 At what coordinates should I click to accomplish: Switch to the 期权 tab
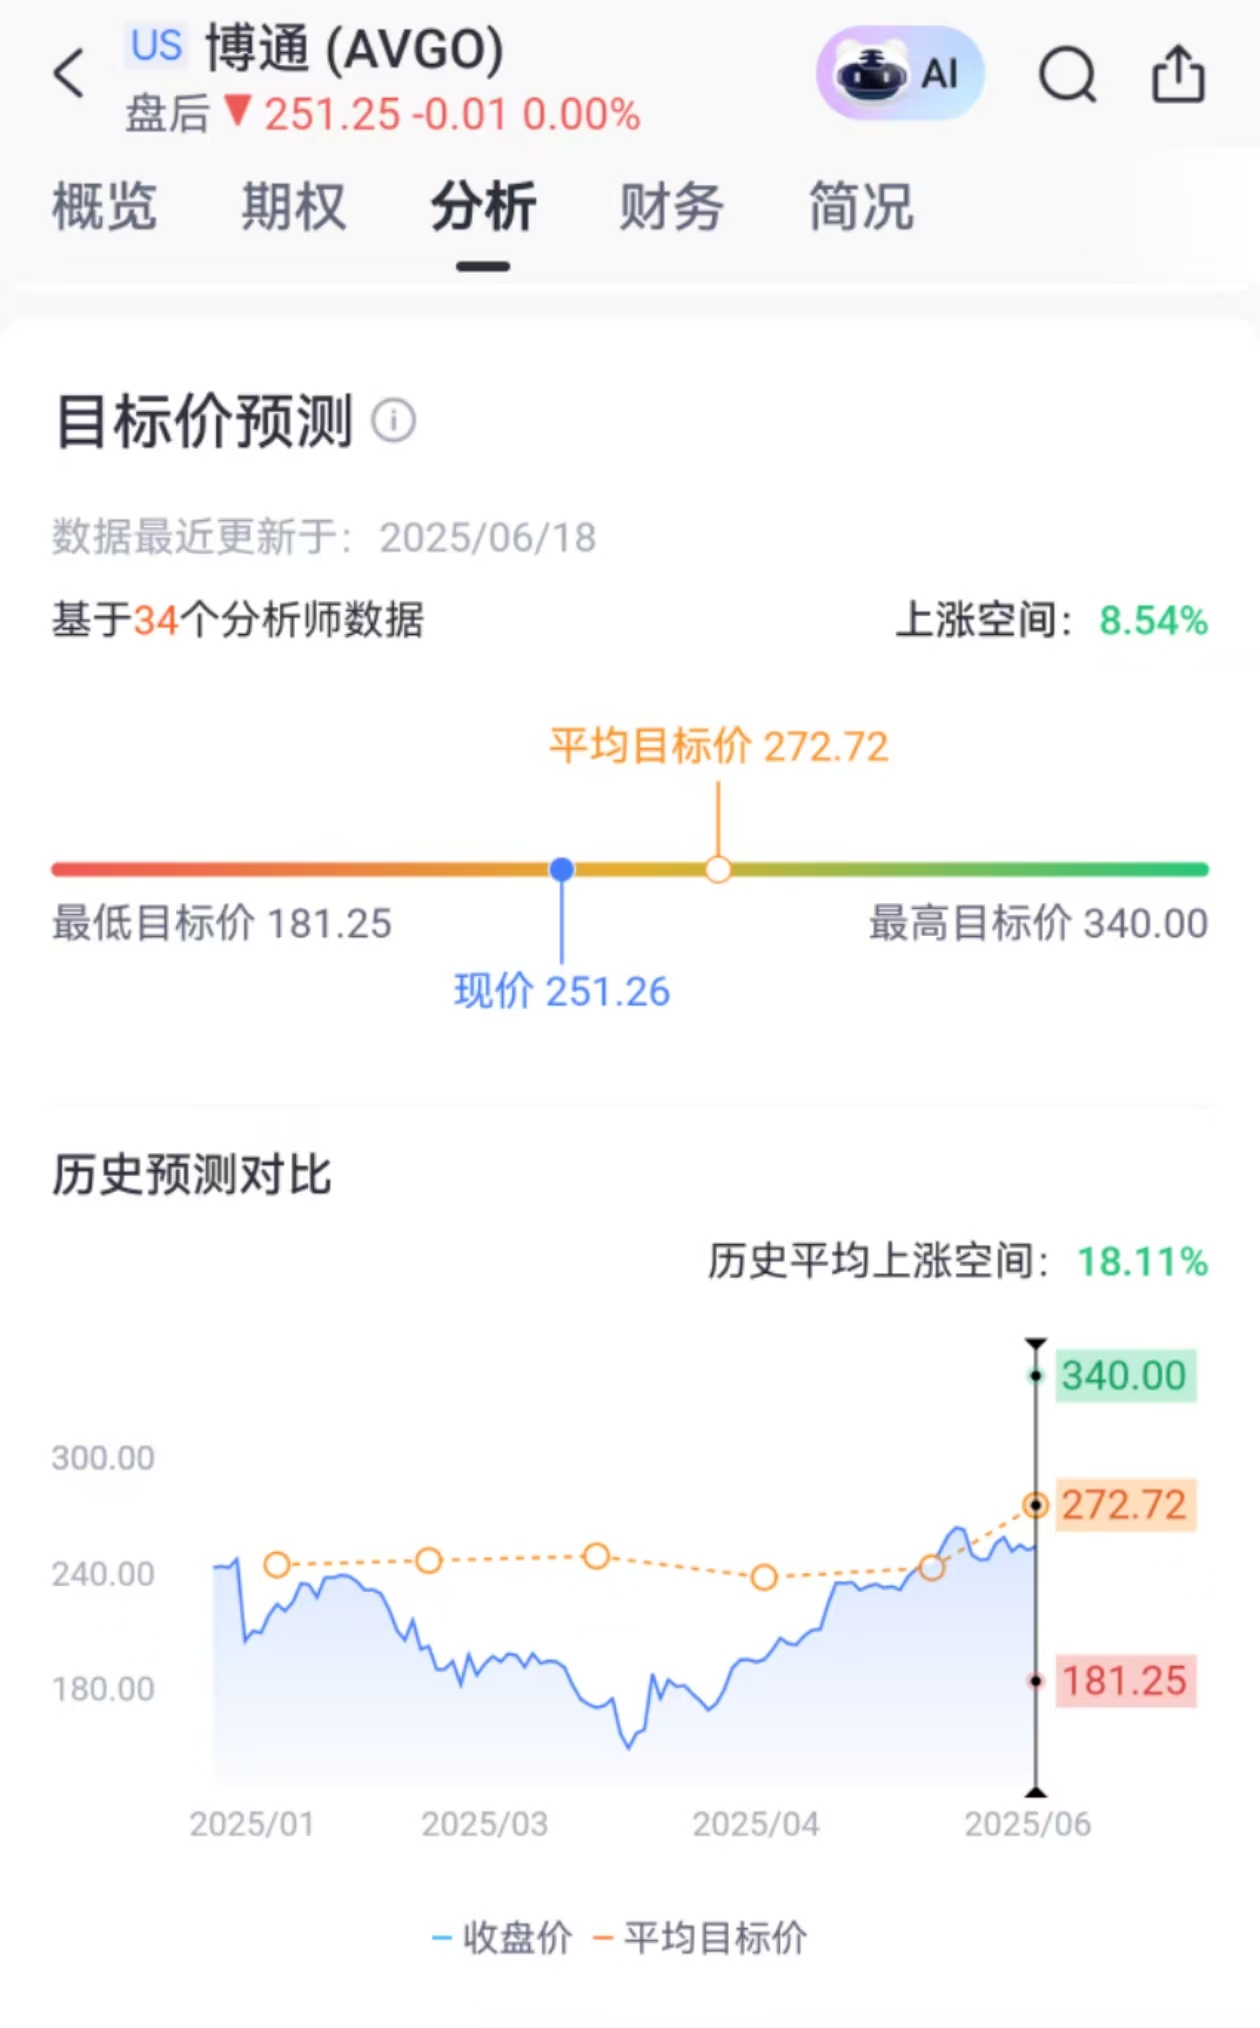(293, 207)
